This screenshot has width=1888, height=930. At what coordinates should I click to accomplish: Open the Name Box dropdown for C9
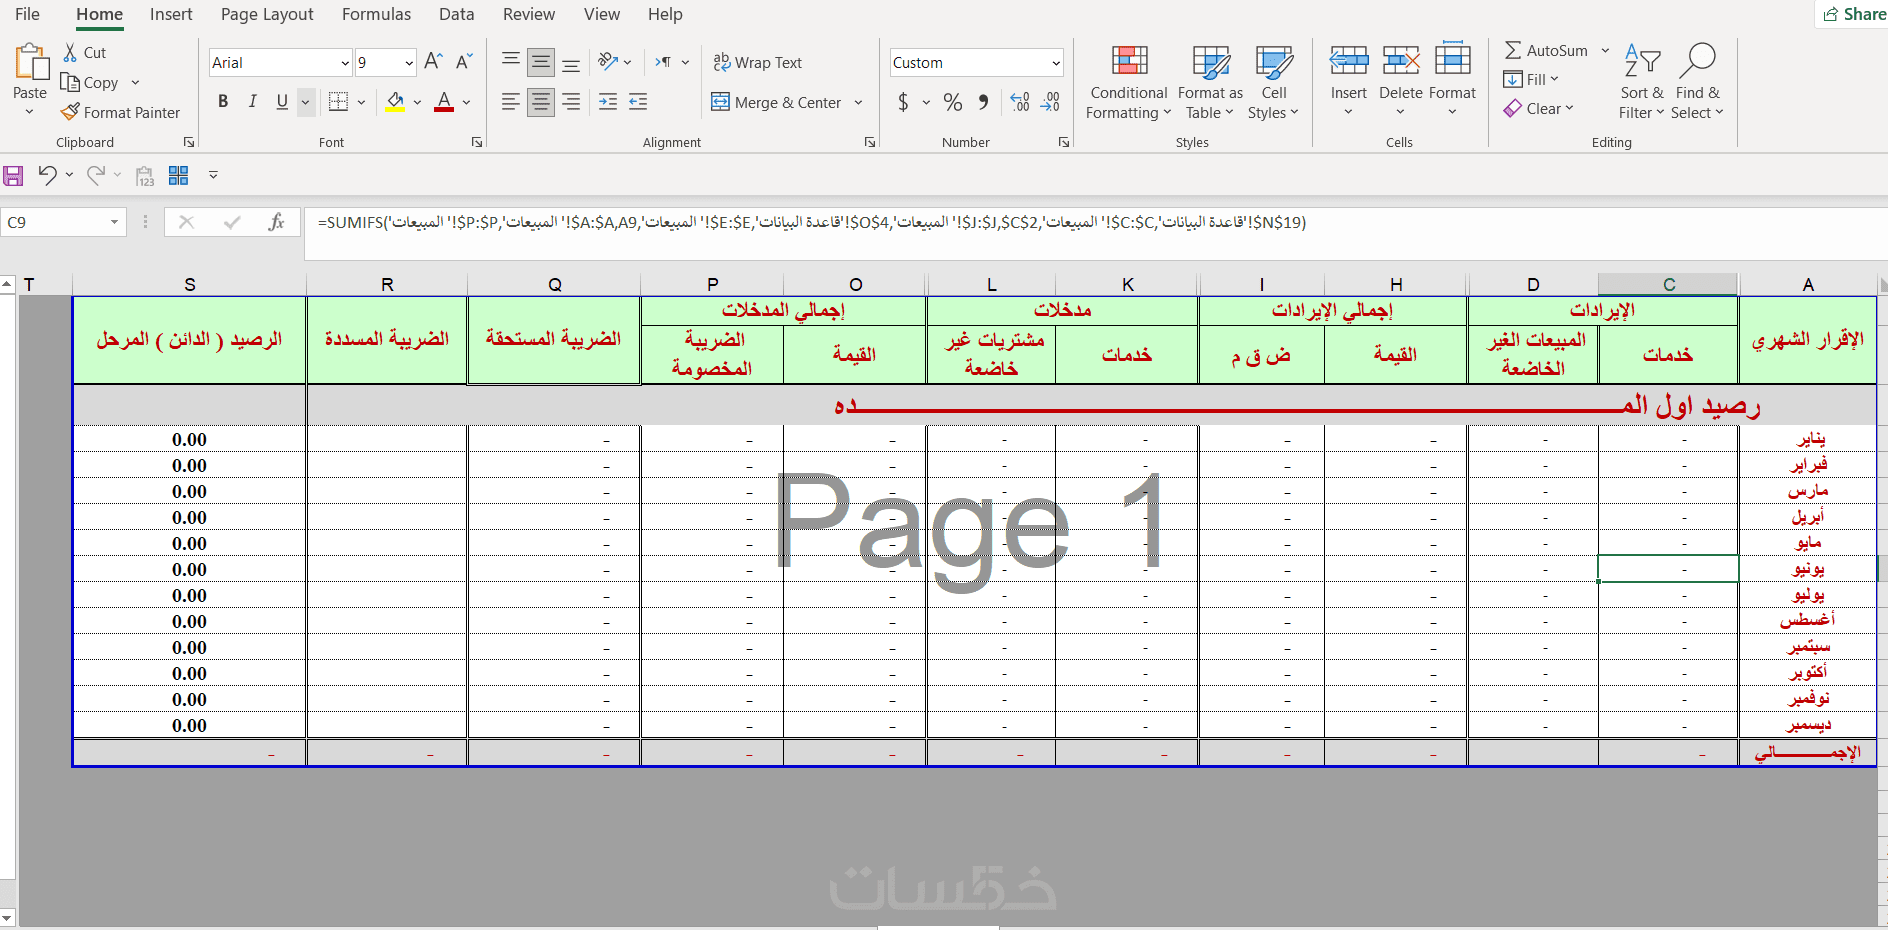tap(114, 222)
